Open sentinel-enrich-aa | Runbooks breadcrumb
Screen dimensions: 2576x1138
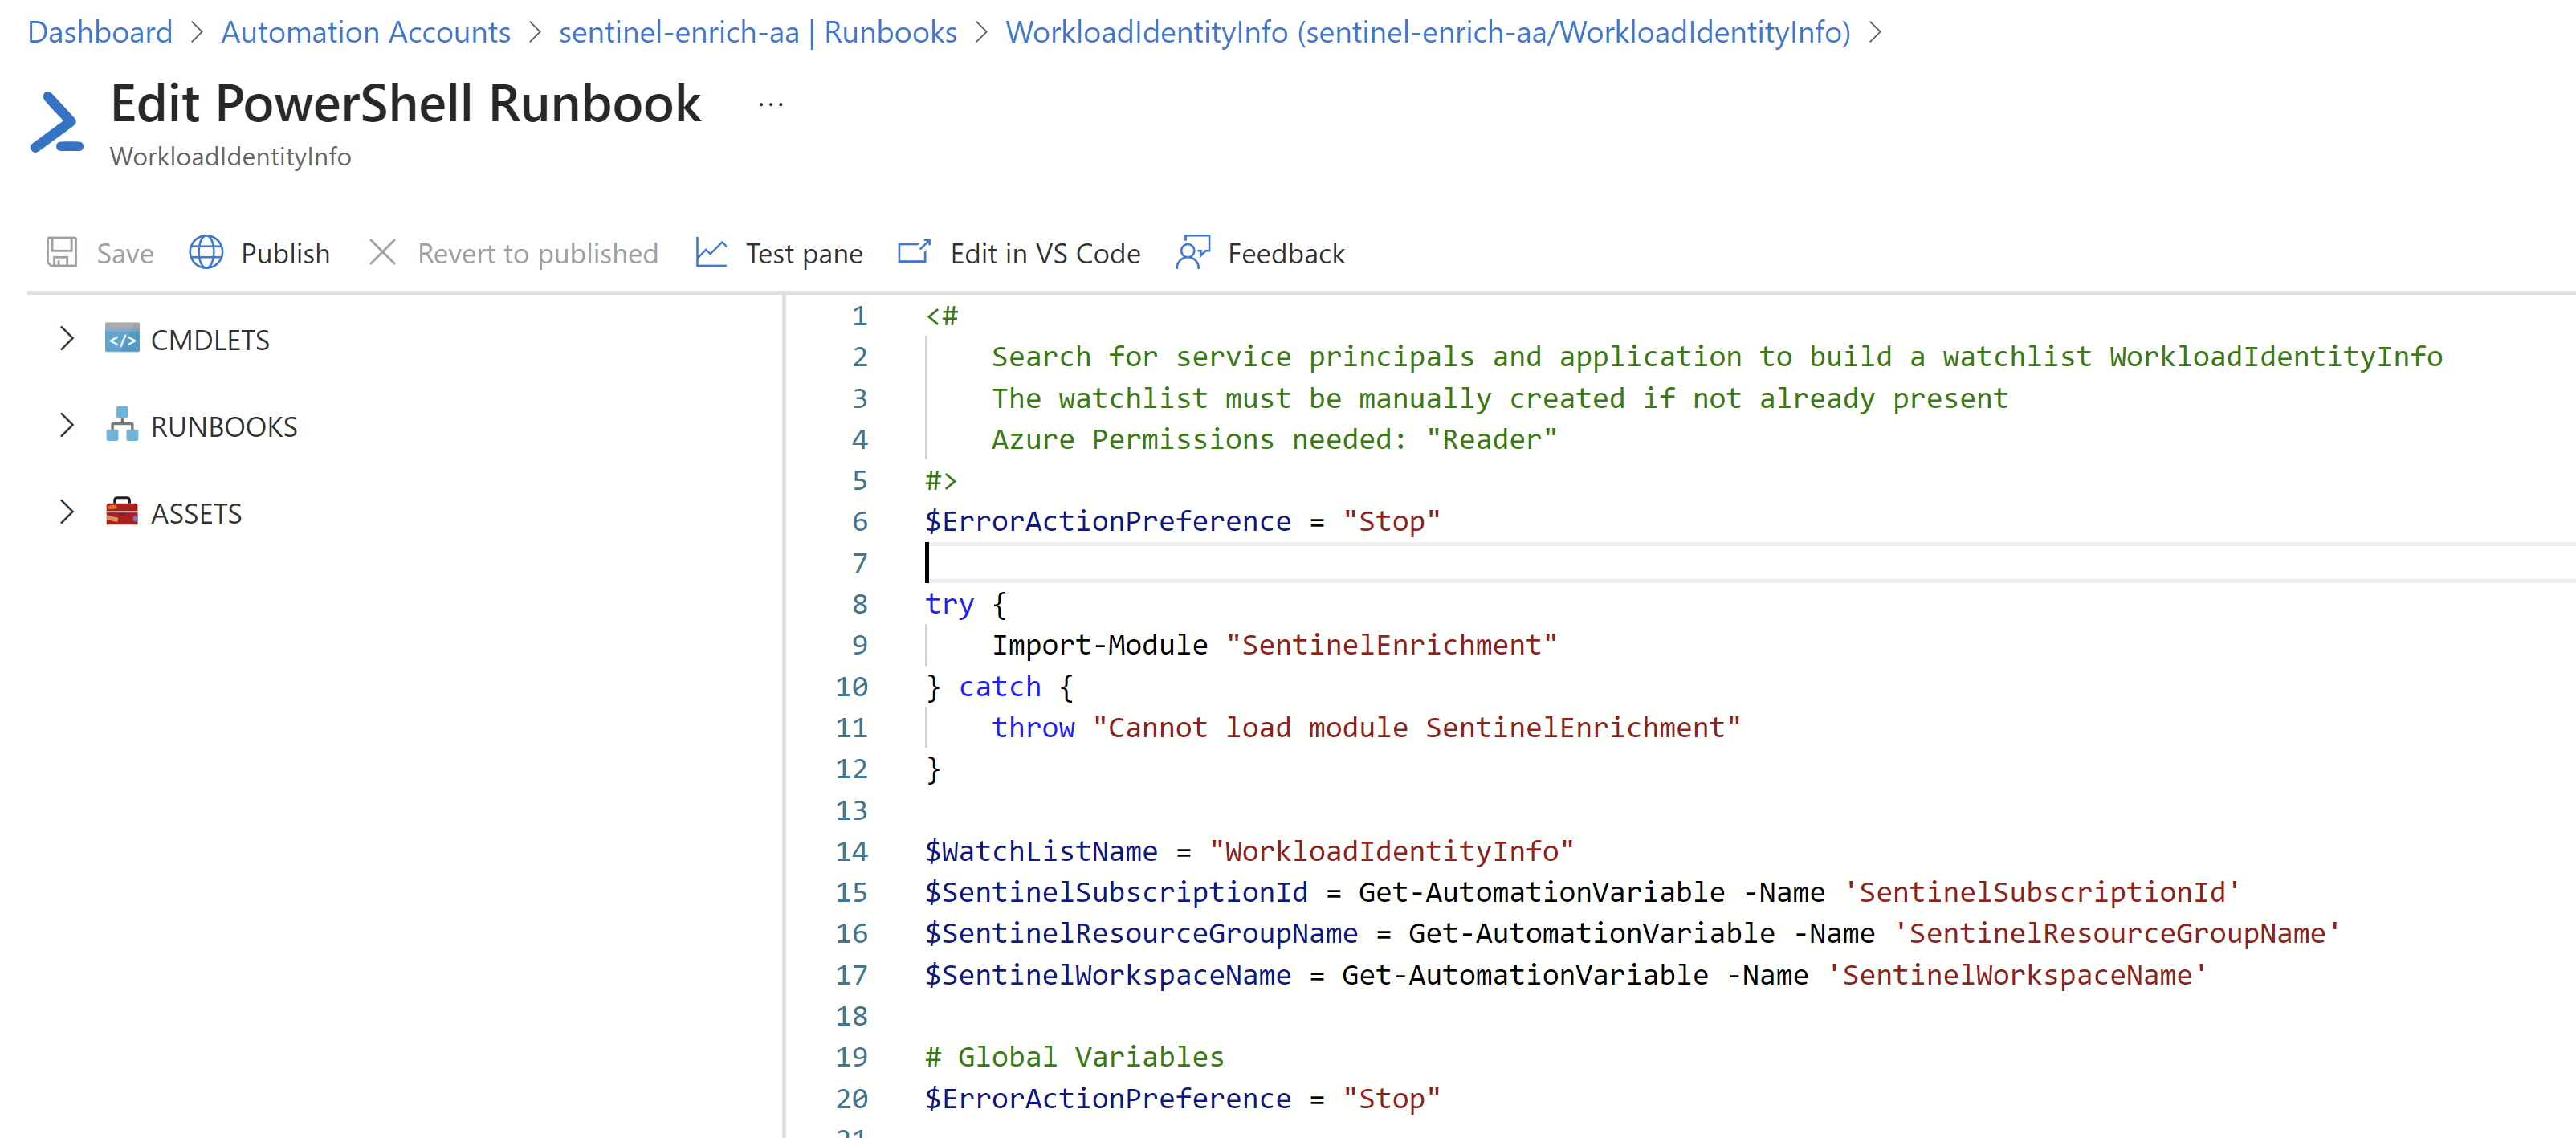coord(758,32)
